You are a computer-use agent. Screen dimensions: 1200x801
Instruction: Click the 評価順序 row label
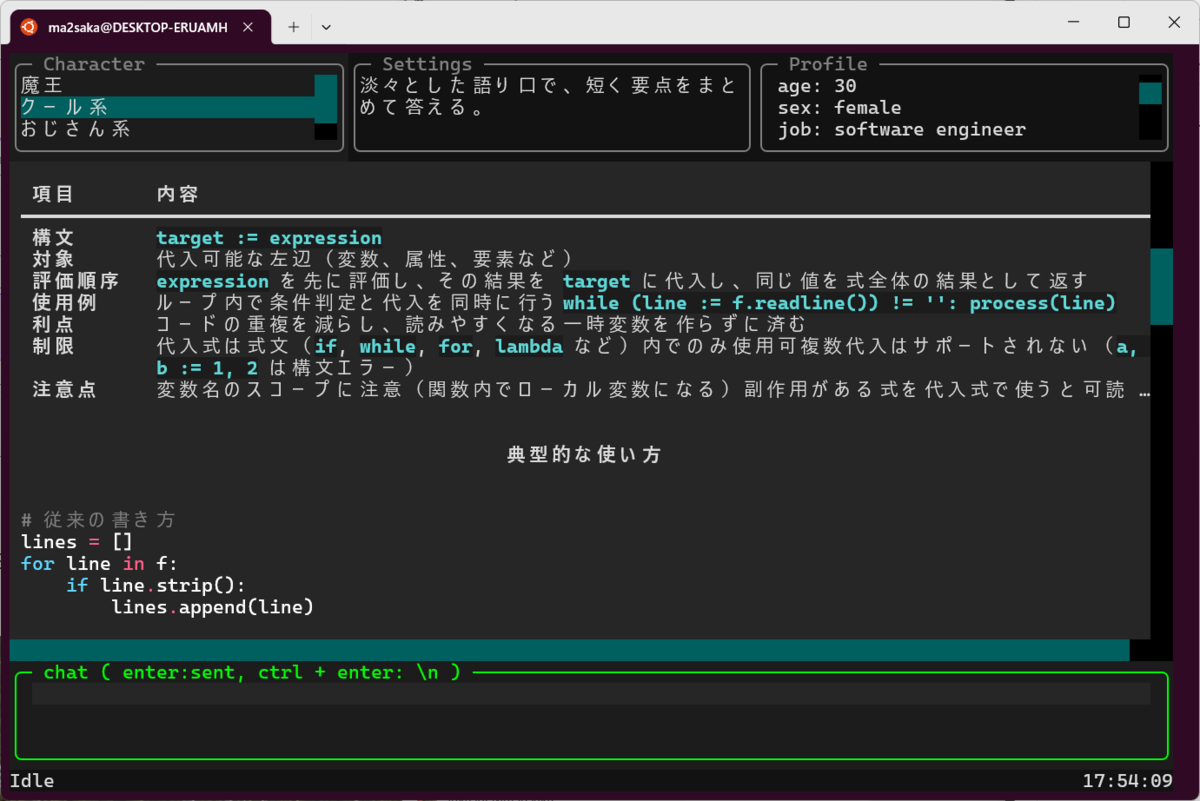click(75, 282)
